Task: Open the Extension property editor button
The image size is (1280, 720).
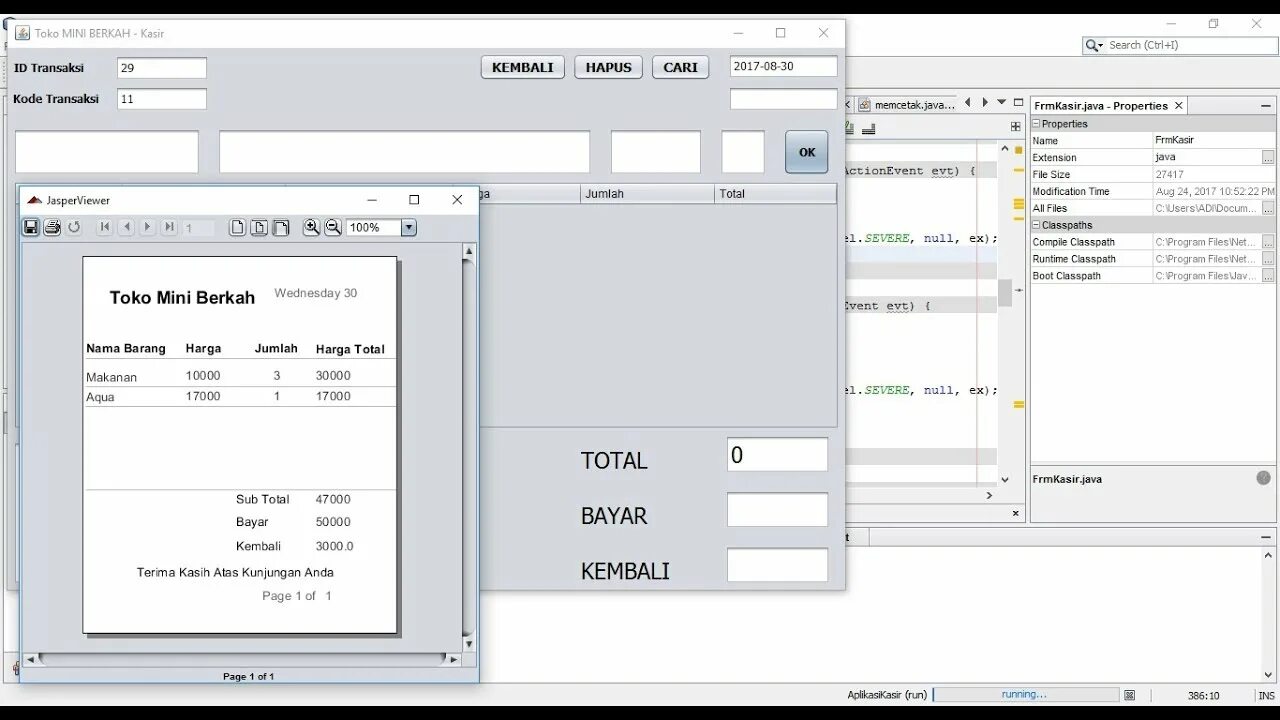Action: pyautogui.click(x=1268, y=157)
